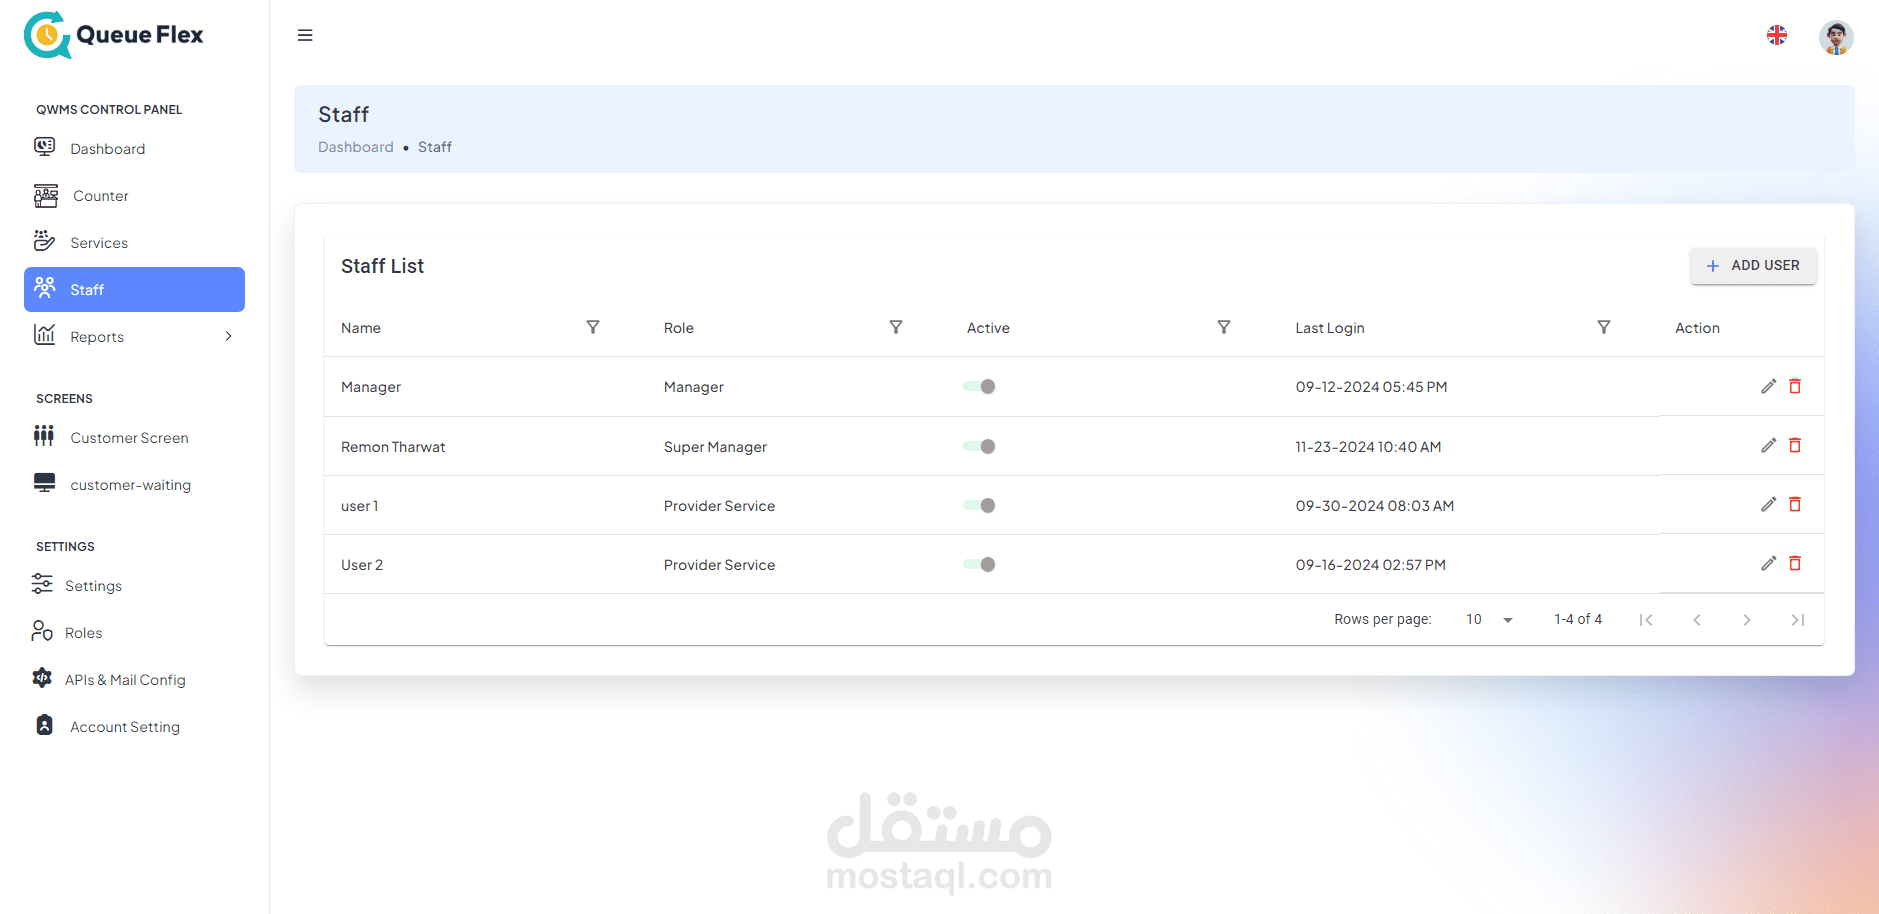Viewport: 1879px width, 914px height.
Task: Delete the Manager staff row
Action: (x=1795, y=386)
